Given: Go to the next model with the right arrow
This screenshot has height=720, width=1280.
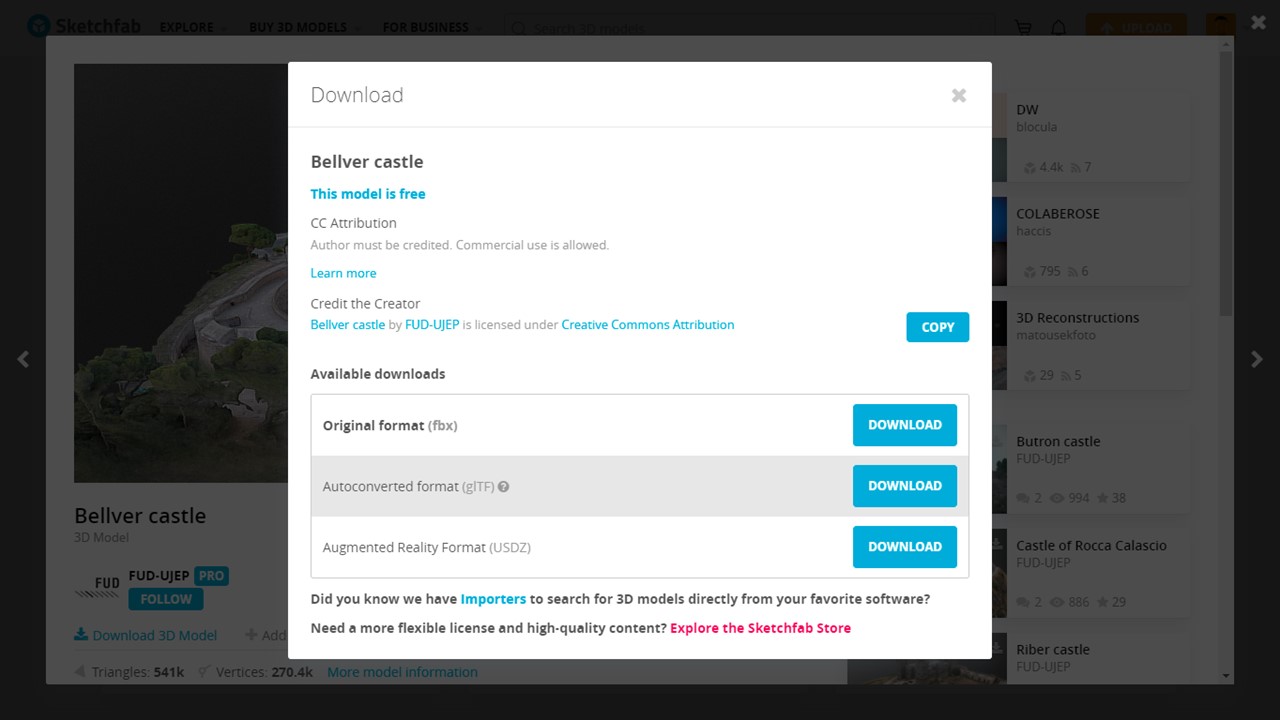Looking at the screenshot, I should click(x=1257, y=359).
